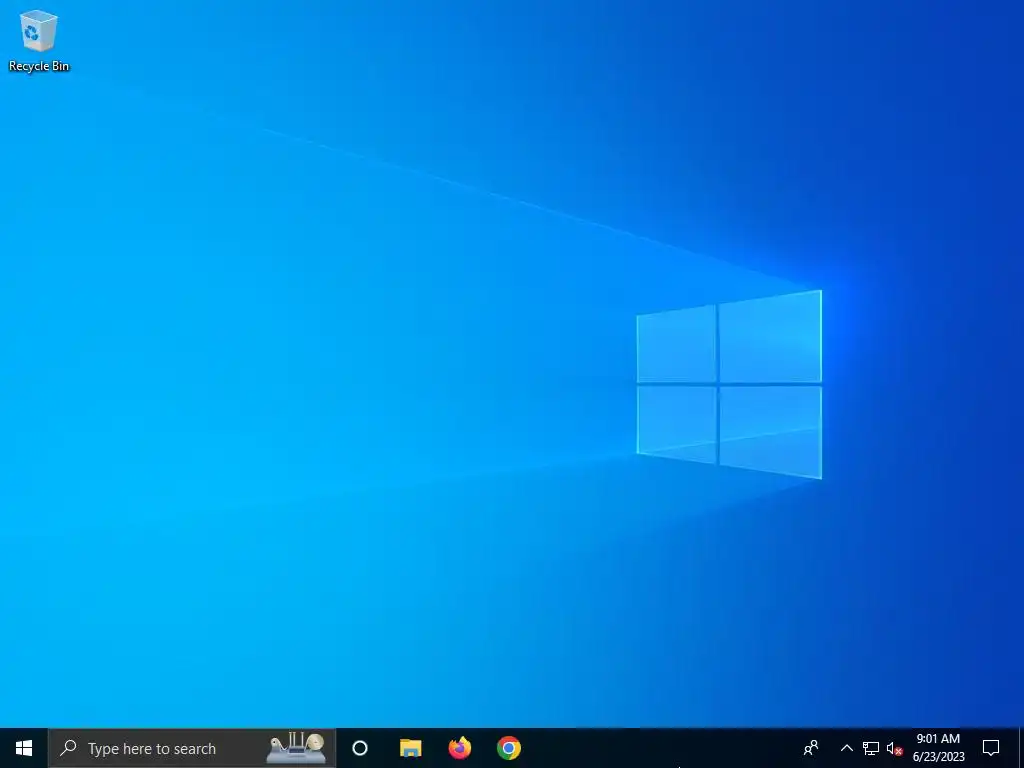Open the muted volume tray icon
This screenshot has height=768, width=1024.
click(894, 748)
